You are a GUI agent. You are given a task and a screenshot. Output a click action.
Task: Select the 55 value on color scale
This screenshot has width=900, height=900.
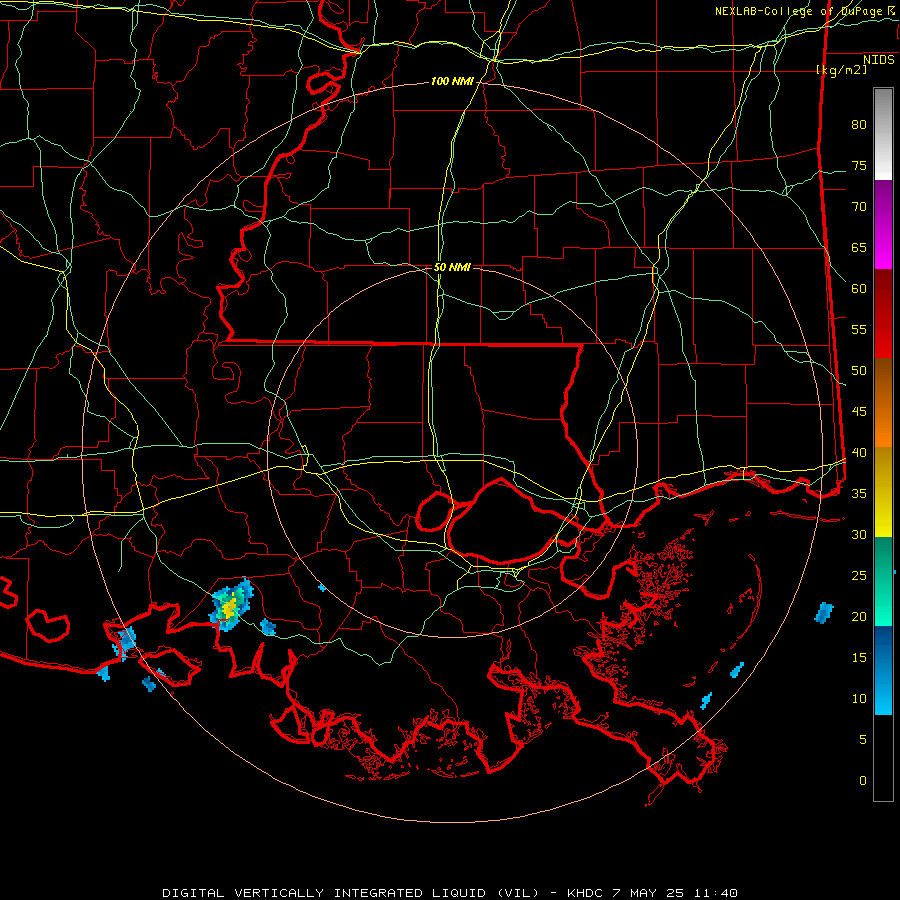coord(859,329)
